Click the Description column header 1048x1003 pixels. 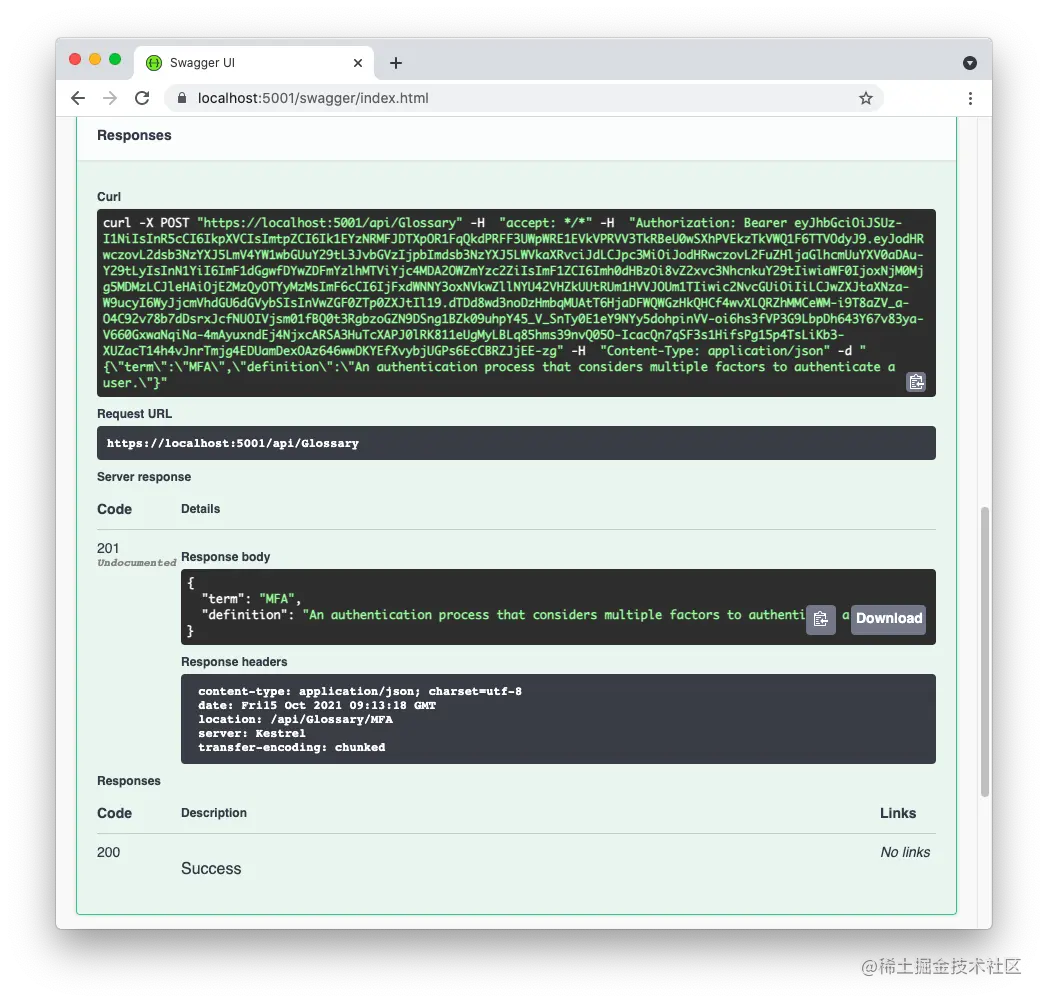pos(214,813)
